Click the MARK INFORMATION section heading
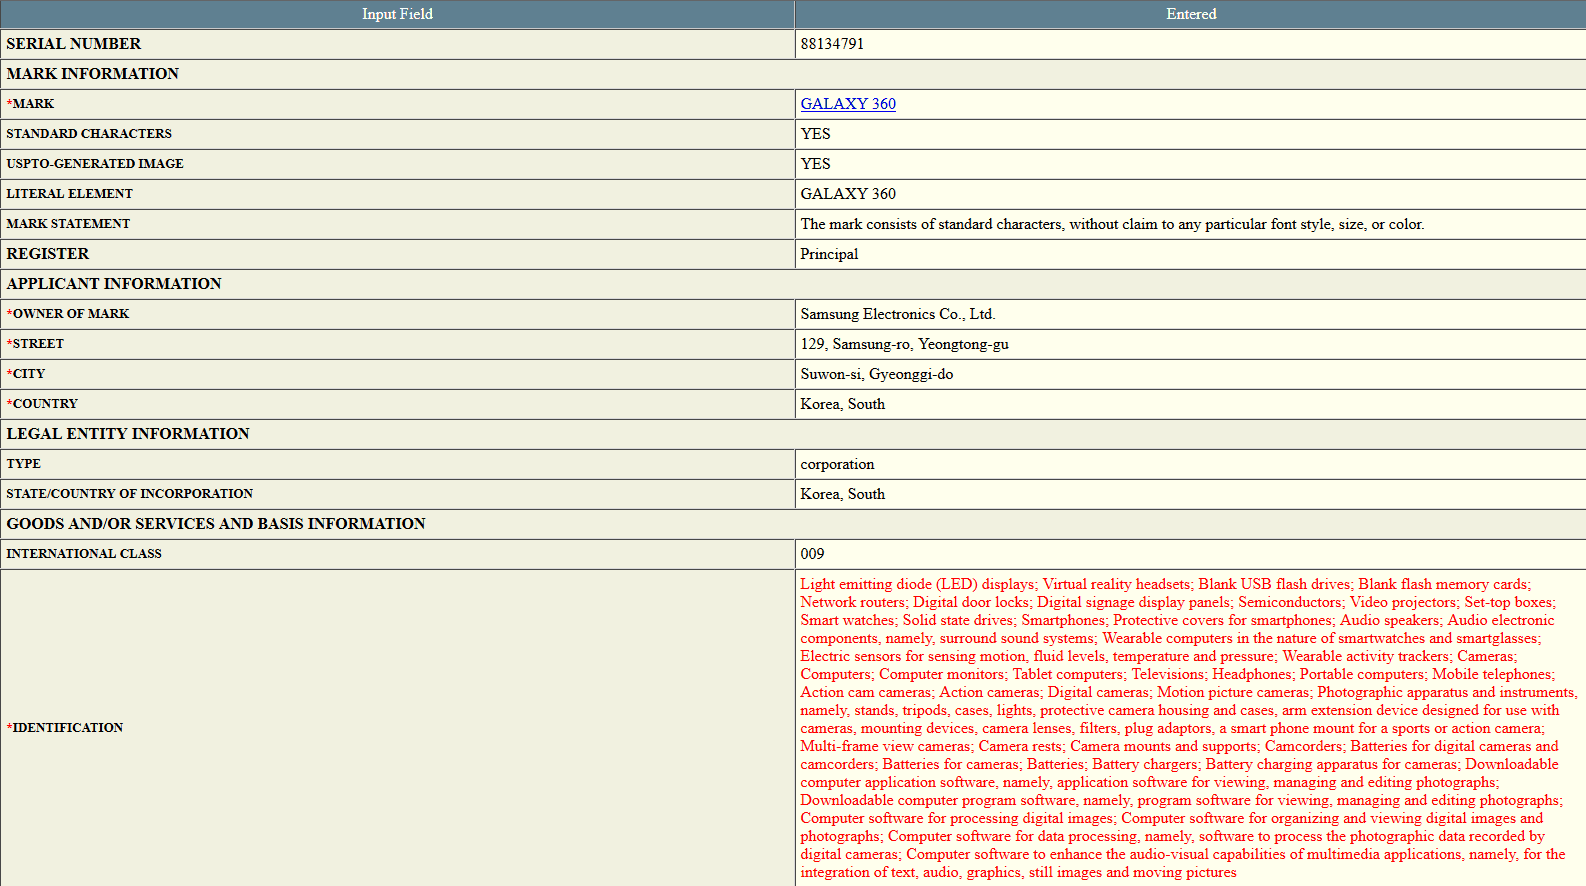This screenshot has height=886, width=1586. click(93, 74)
